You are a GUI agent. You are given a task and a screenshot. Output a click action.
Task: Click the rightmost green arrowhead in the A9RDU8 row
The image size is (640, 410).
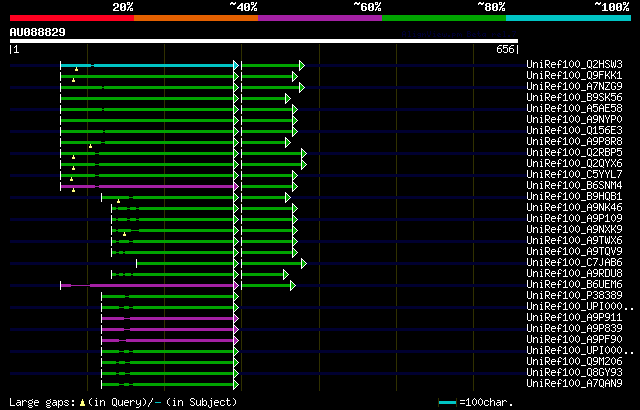(x=286, y=275)
